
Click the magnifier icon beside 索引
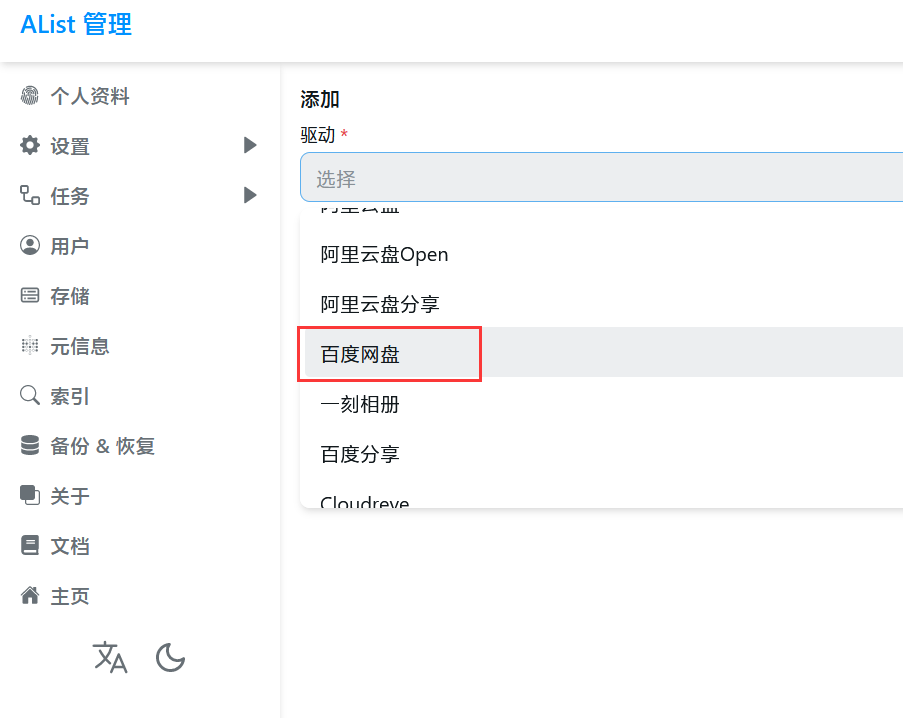point(30,396)
